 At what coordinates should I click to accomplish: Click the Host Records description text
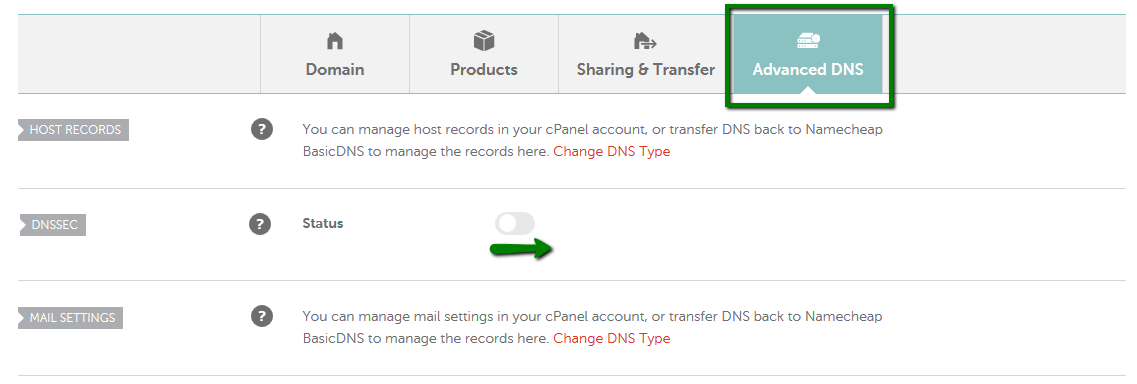click(x=592, y=141)
